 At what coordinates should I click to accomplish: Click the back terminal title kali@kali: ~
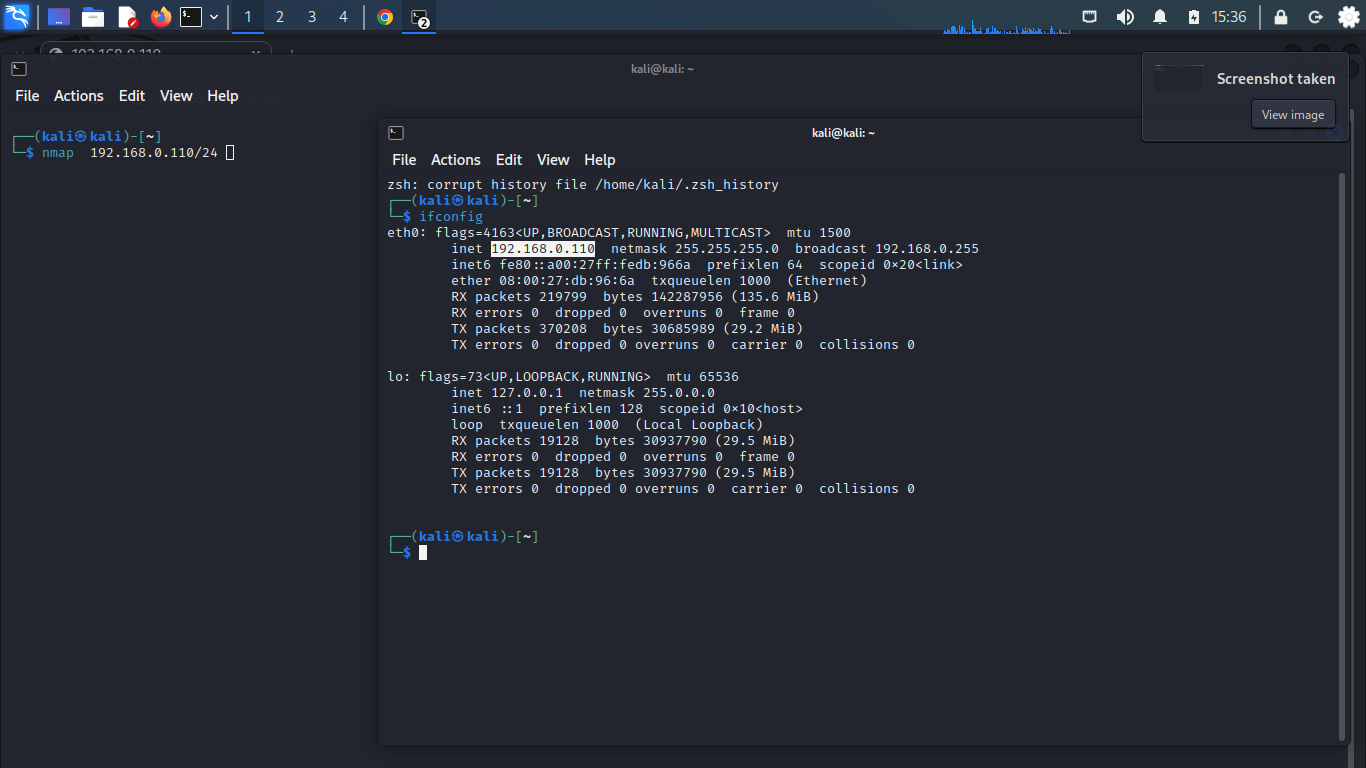click(662, 68)
